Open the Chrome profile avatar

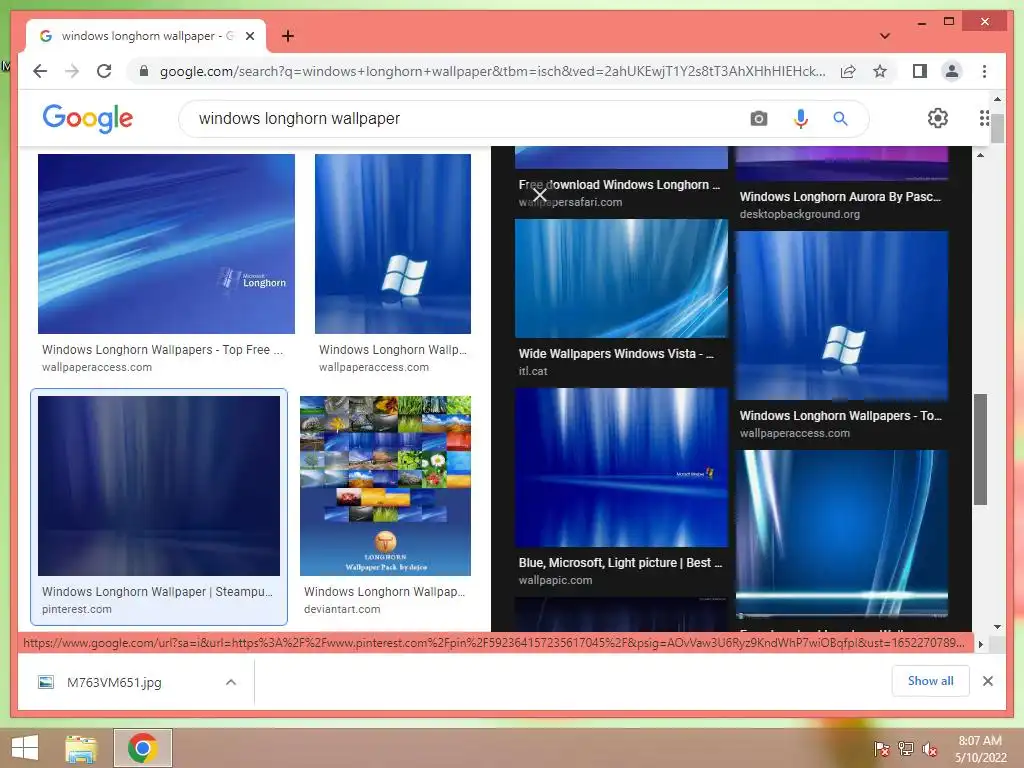click(x=952, y=71)
